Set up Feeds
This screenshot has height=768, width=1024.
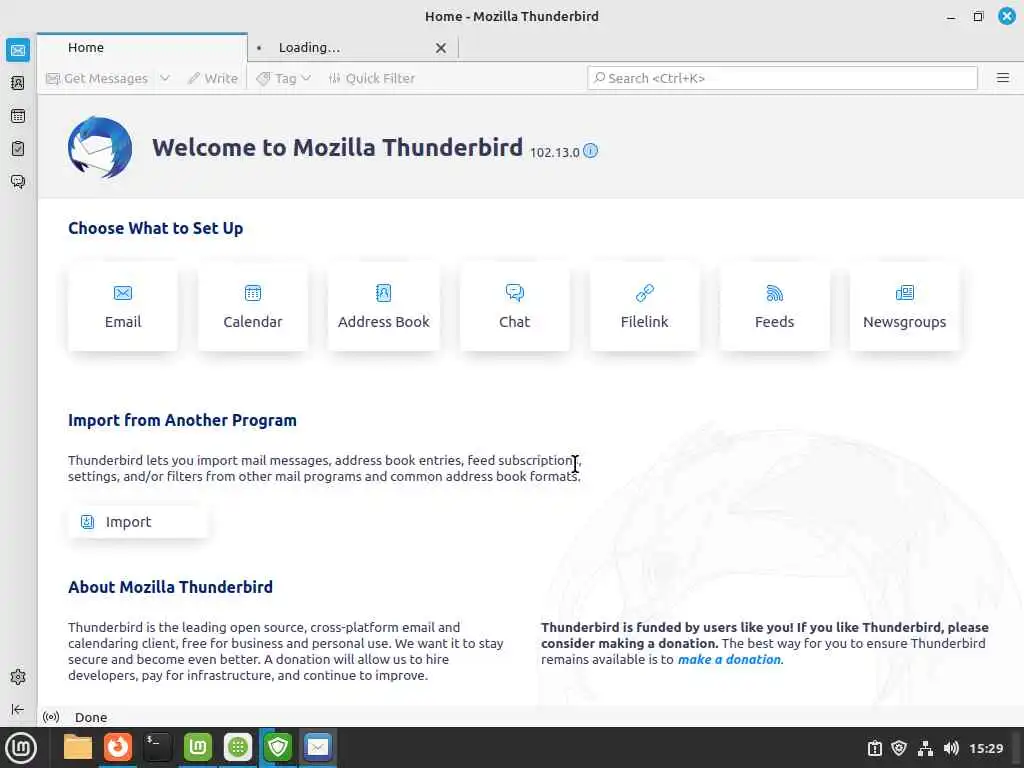click(x=775, y=307)
